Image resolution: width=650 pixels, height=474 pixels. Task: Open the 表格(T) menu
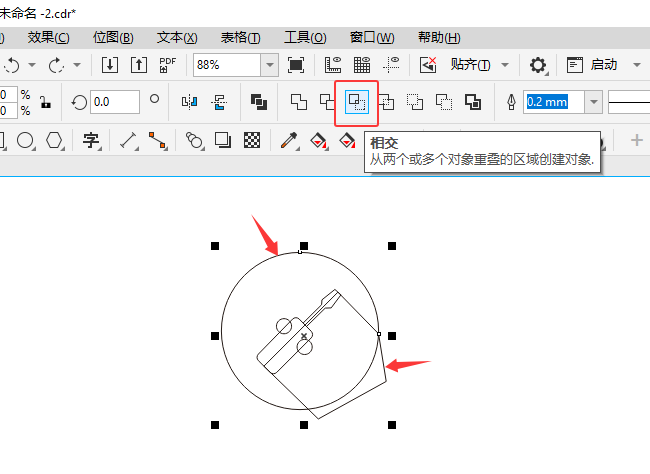click(240, 38)
